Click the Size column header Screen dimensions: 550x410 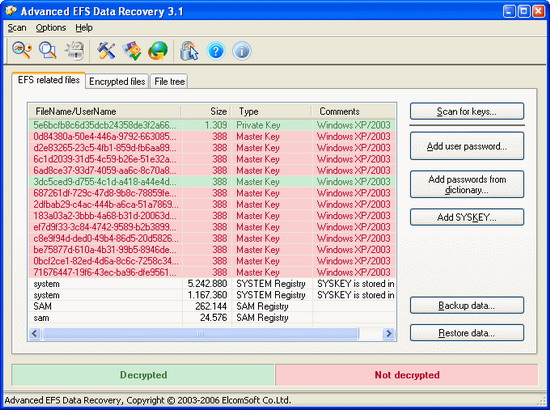(x=206, y=112)
